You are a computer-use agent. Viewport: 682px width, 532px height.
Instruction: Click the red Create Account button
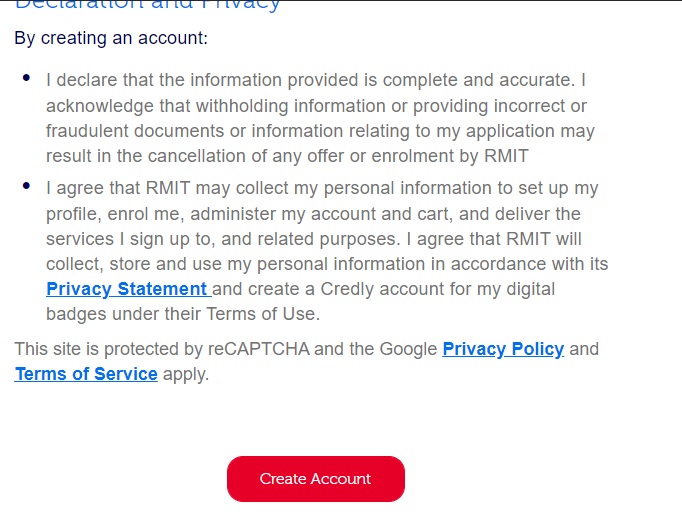click(315, 479)
